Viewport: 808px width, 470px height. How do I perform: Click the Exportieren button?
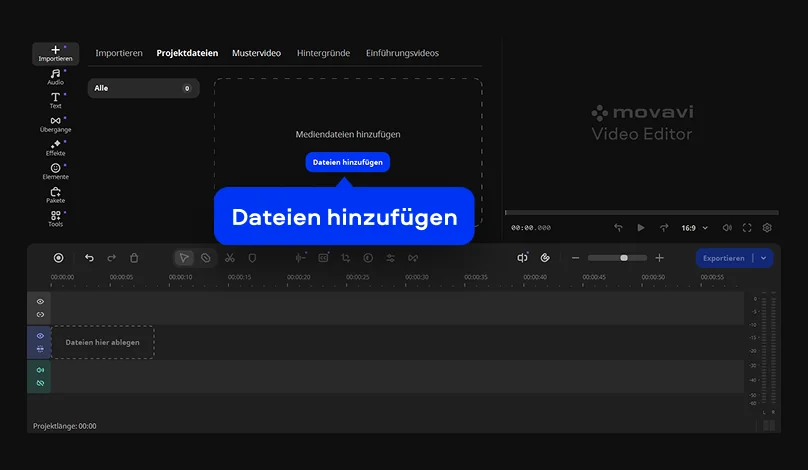point(723,258)
